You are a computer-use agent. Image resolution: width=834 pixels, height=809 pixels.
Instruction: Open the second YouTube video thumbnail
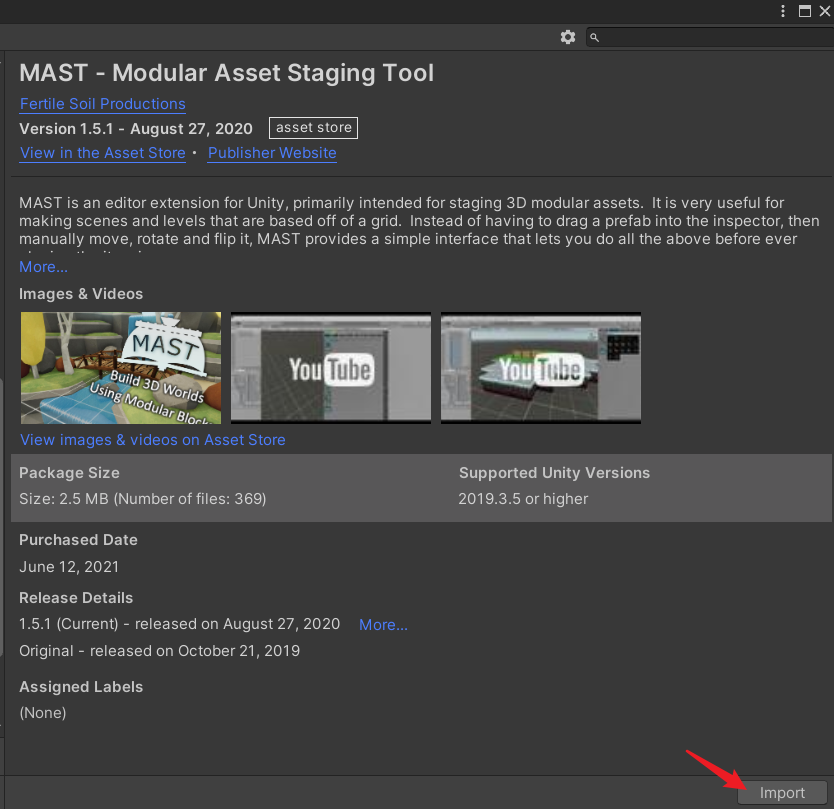[x=331, y=368]
